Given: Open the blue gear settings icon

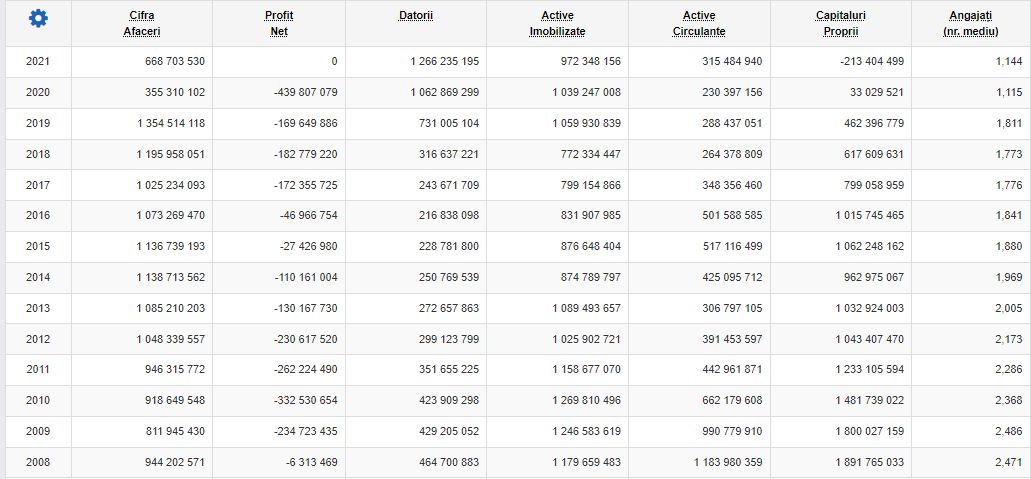Looking at the screenshot, I should pos(39,19).
